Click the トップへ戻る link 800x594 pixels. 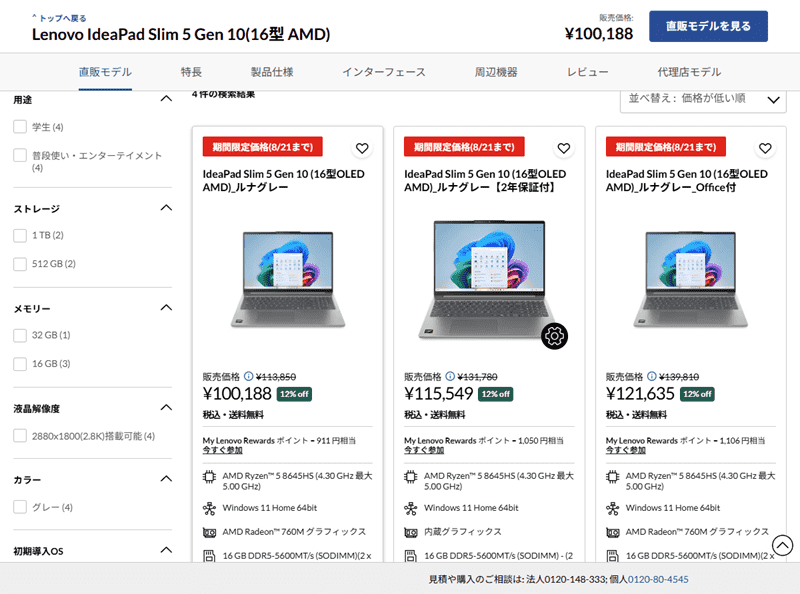click(x=59, y=18)
